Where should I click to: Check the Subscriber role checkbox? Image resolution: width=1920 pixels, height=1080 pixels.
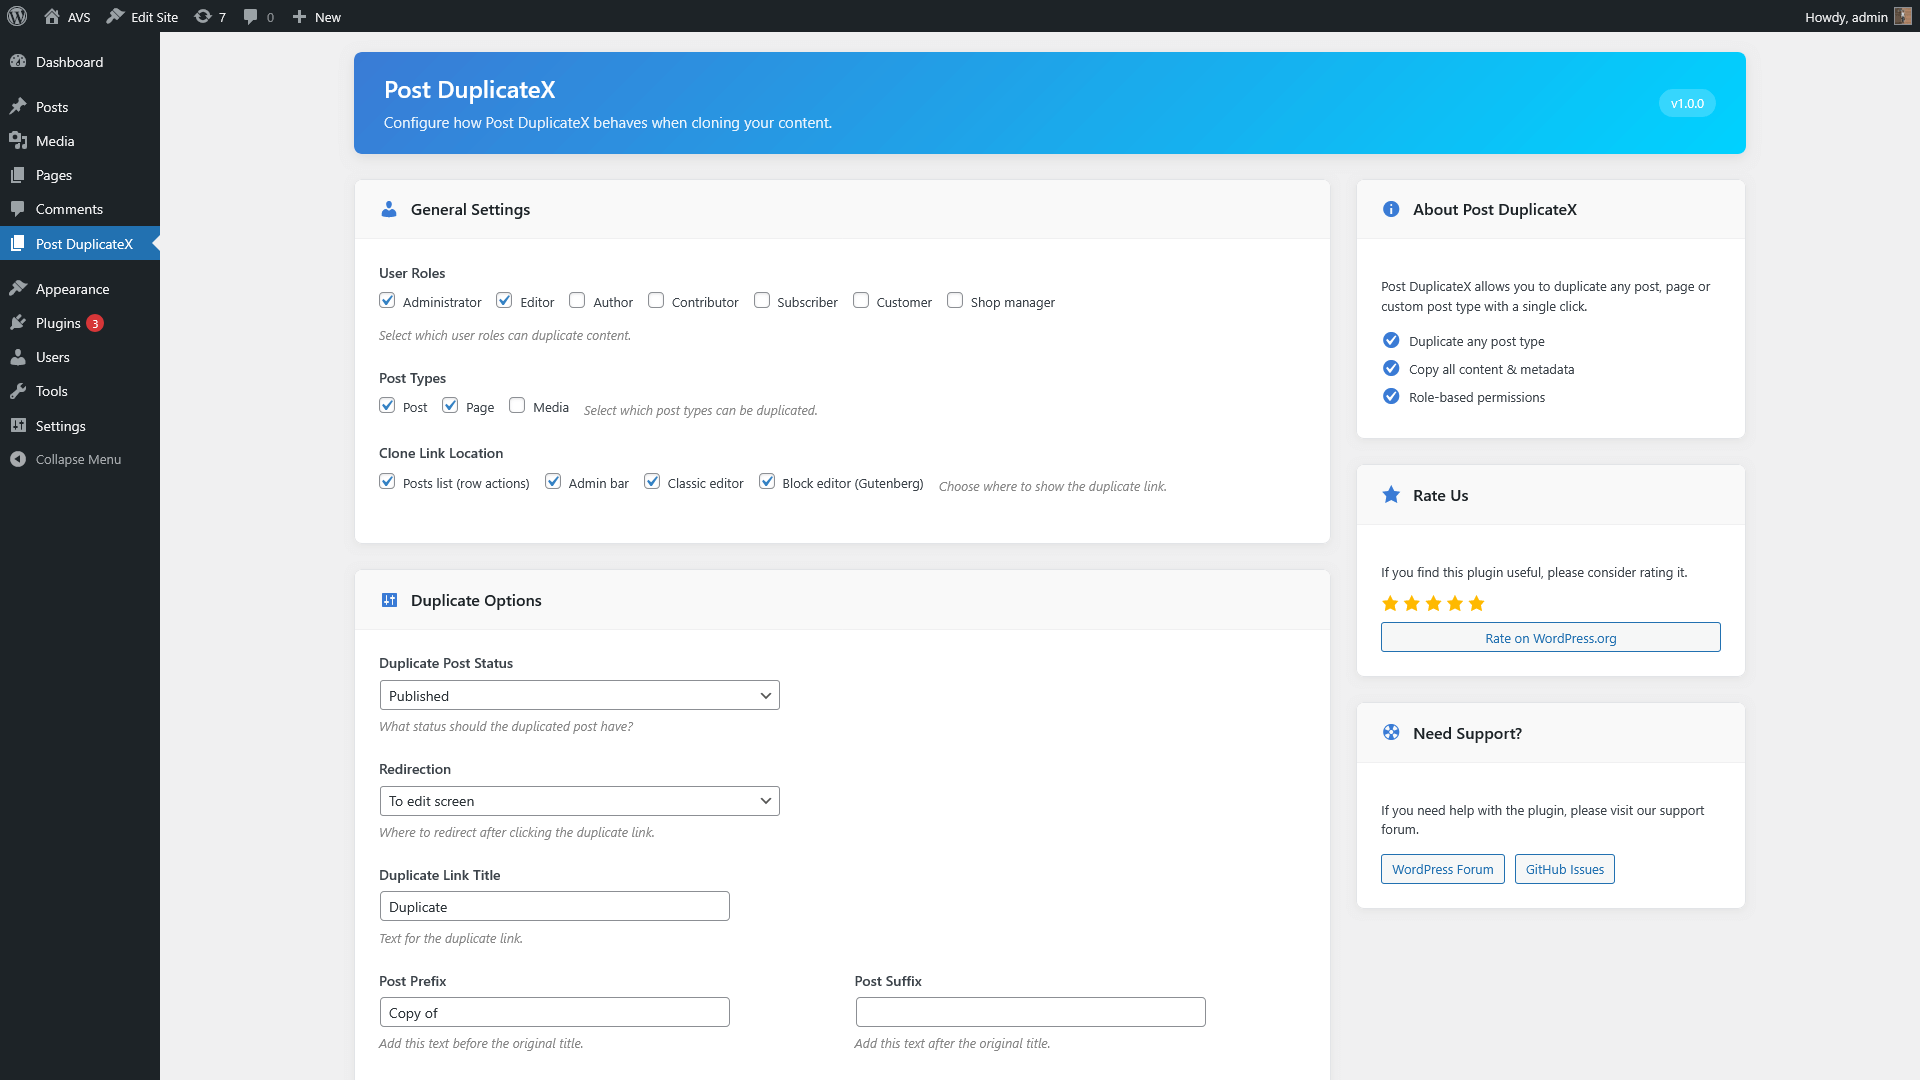coord(762,300)
